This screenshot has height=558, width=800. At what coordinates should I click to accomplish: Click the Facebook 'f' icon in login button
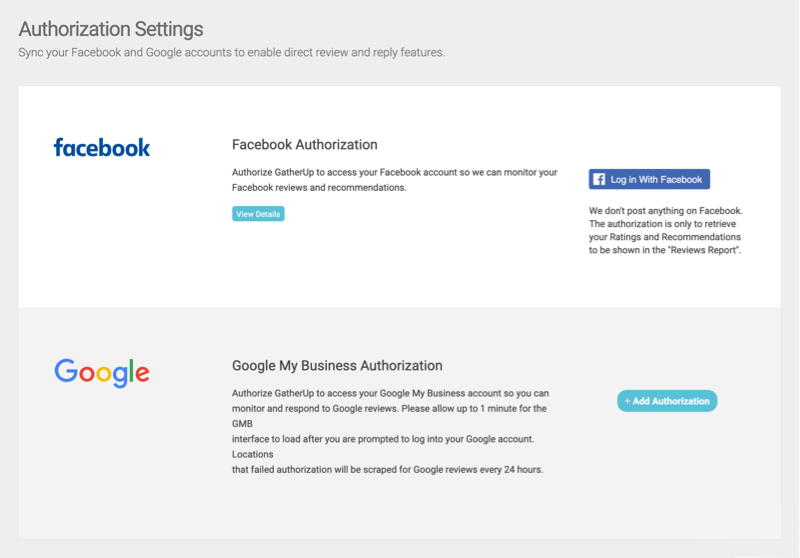tap(599, 180)
